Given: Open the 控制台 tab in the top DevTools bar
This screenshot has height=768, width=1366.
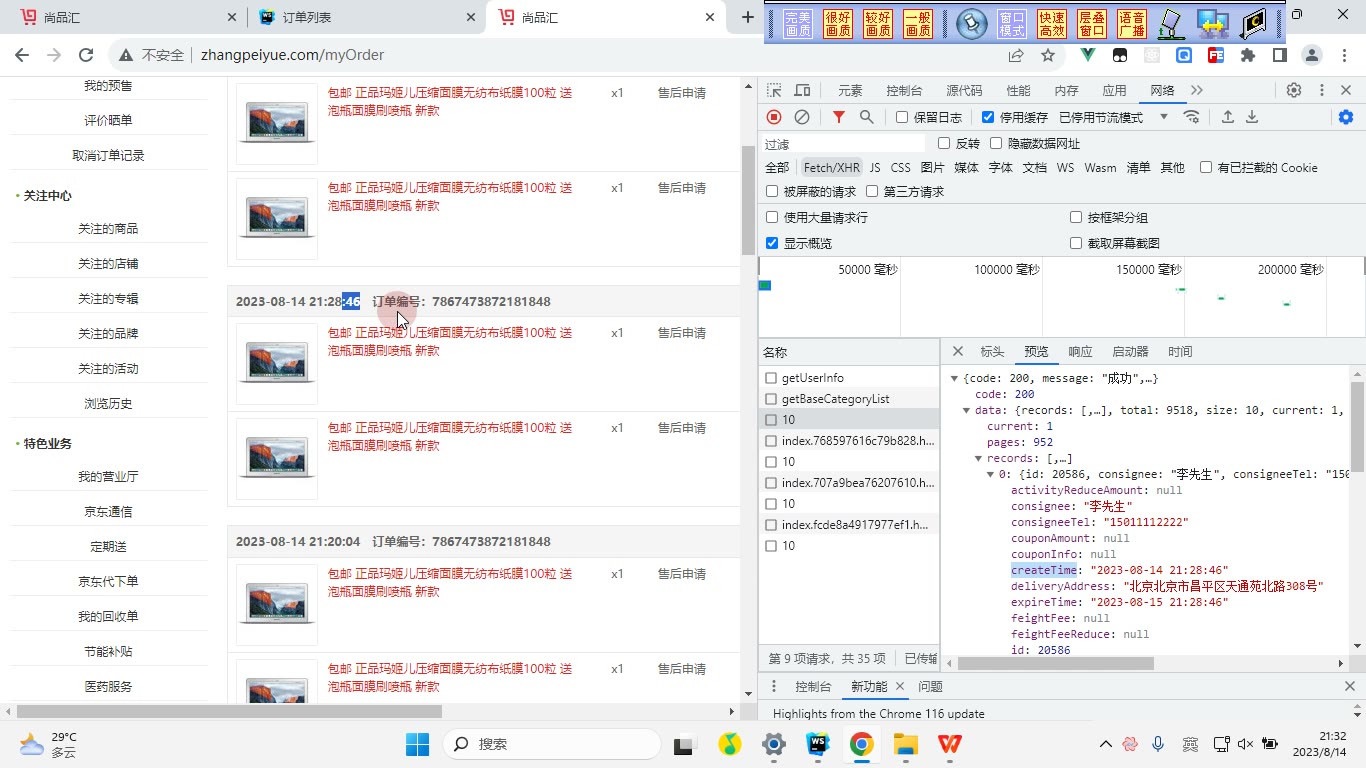Looking at the screenshot, I should tap(904, 90).
